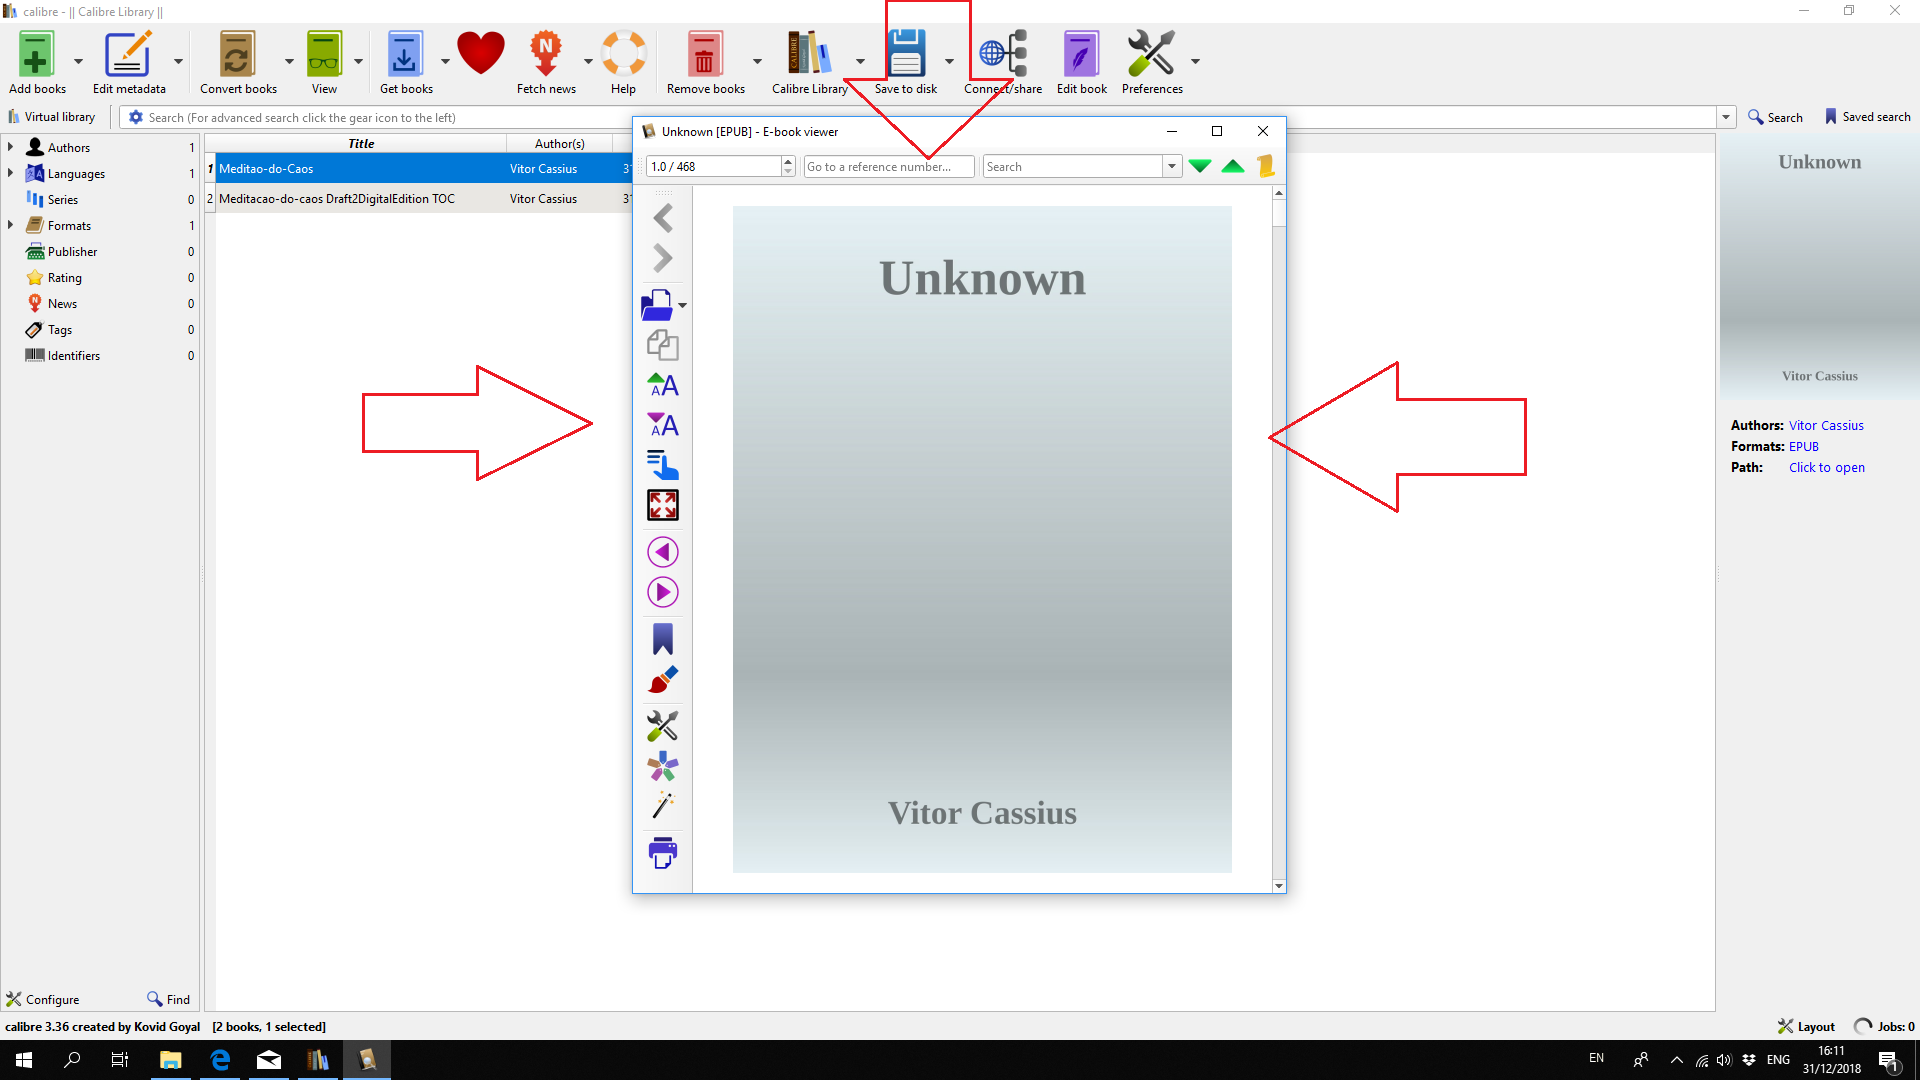1920x1080 pixels.
Task: Open the Convert books tool
Action: pyautogui.click(x=237, y=55)
